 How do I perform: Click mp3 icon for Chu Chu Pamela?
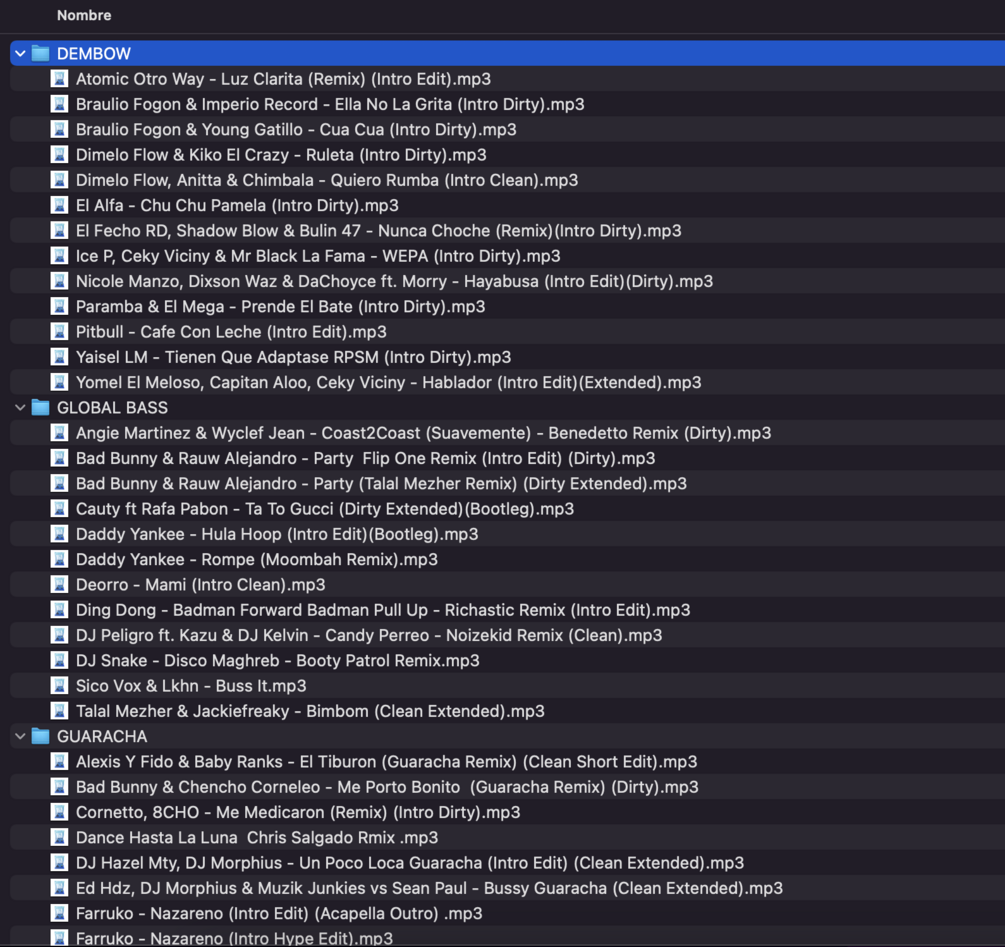(x=60, y=205)
